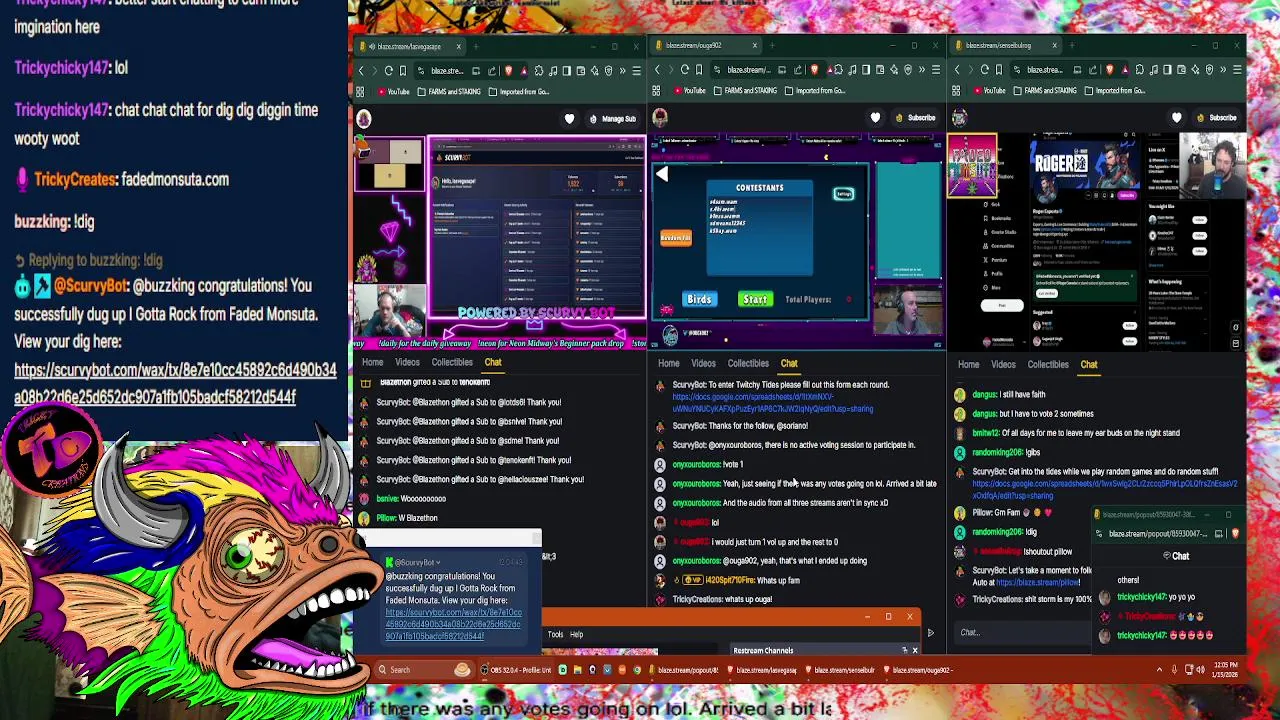Expand the system tray hidden icons chevron
The image size is (1280, 720).
[x=1160, y=670]
